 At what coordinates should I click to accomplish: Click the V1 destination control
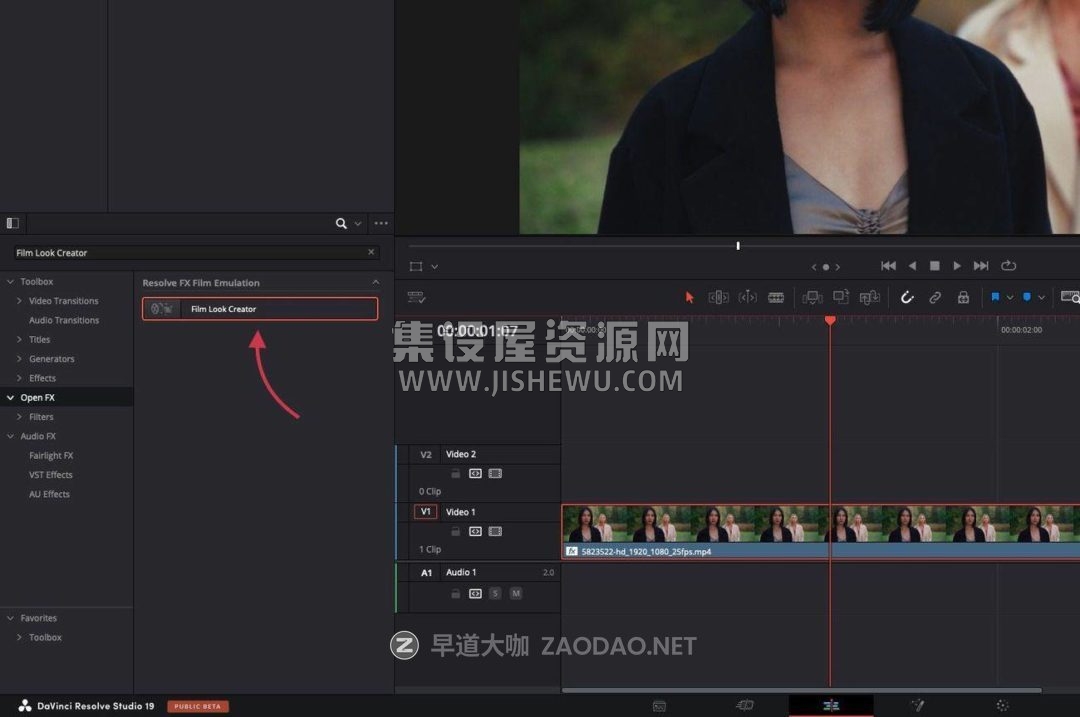pos(426,512)
